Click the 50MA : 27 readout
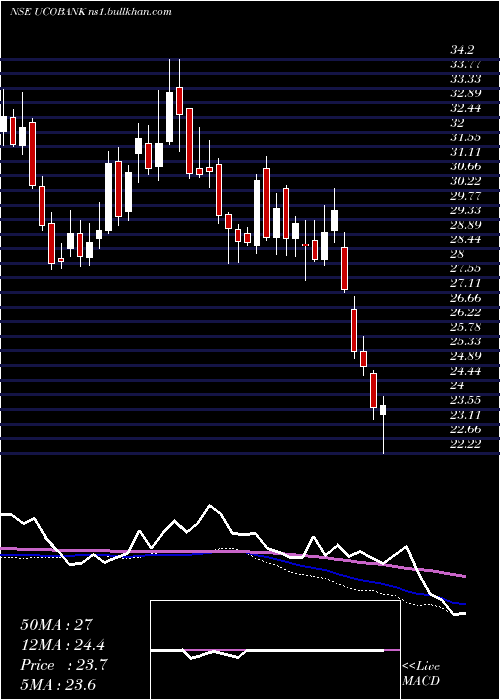This screenshot has height=700, width=500. [x=56, y=625]
